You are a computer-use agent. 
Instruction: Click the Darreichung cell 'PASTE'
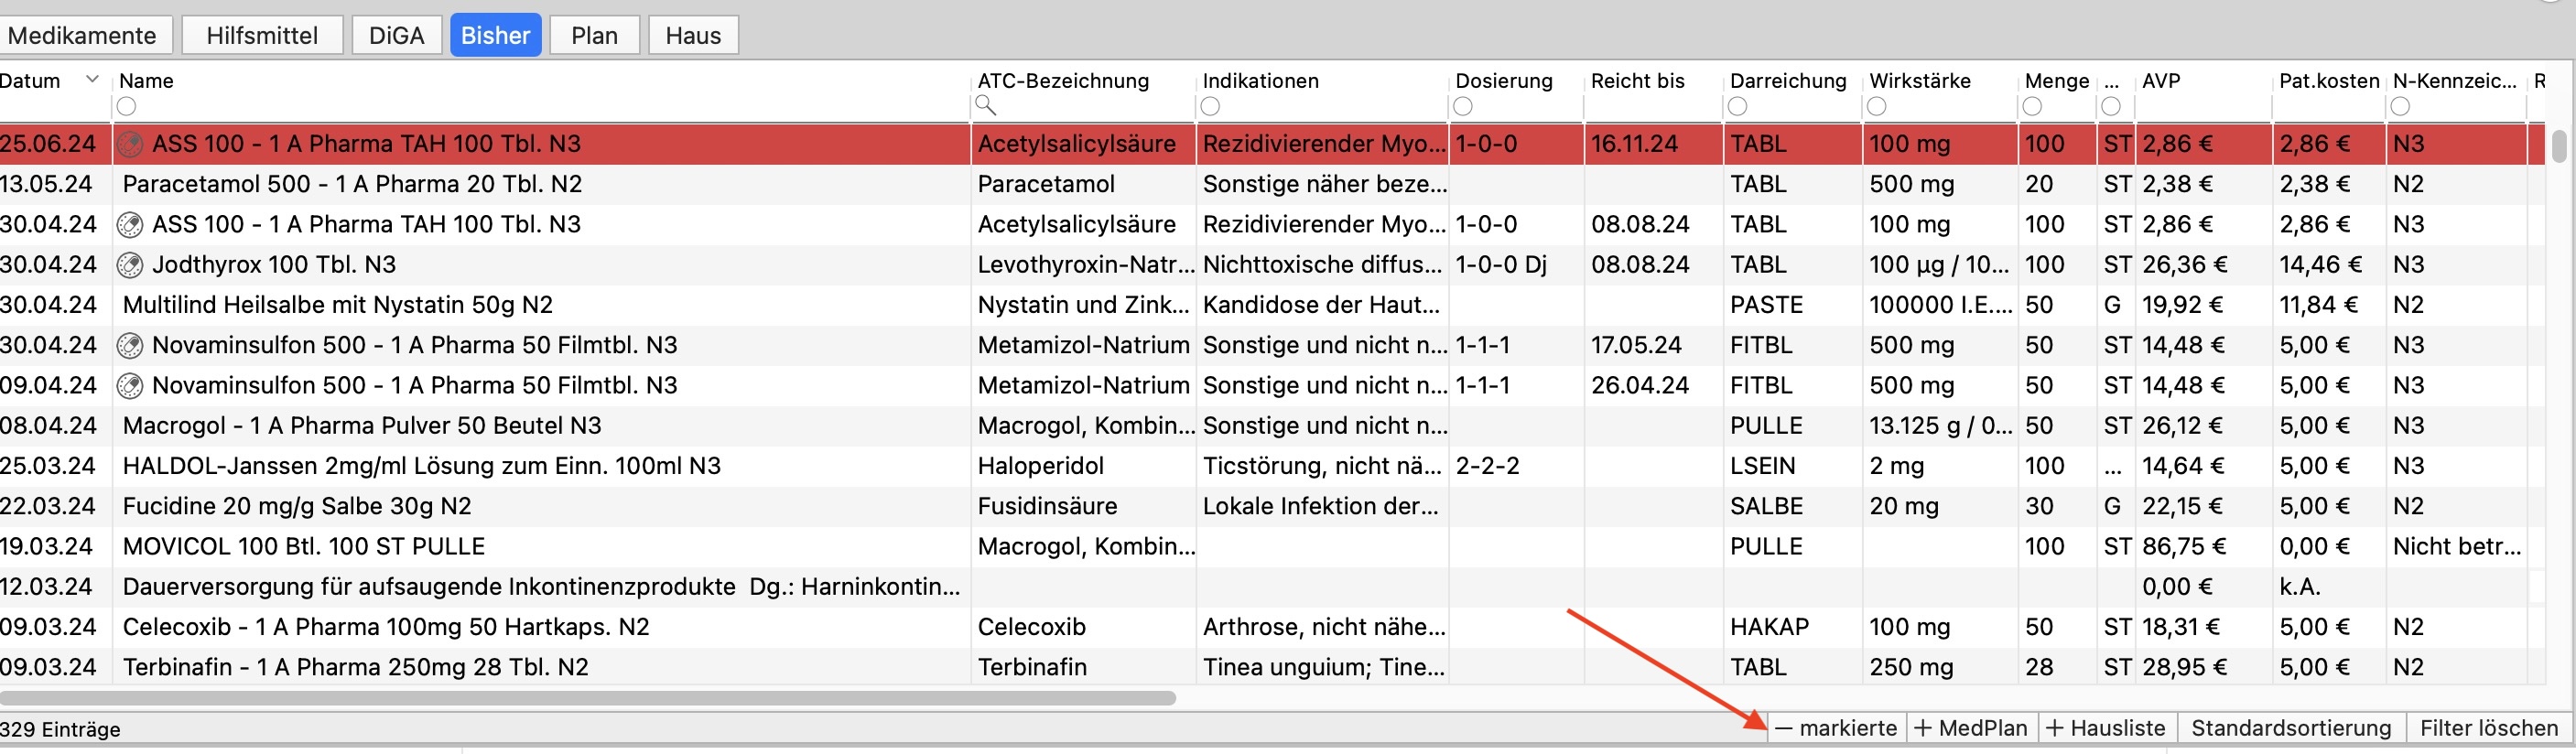click(1766, 305)
